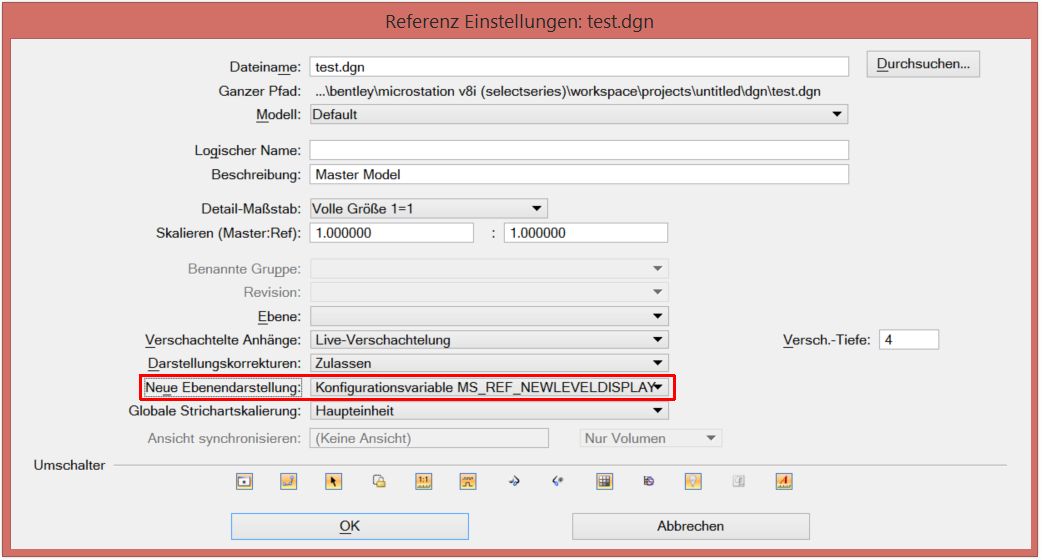The image size is (1042, 560).
Task: Click the Ansicht synchronisieren field
Action: (429, 438)
